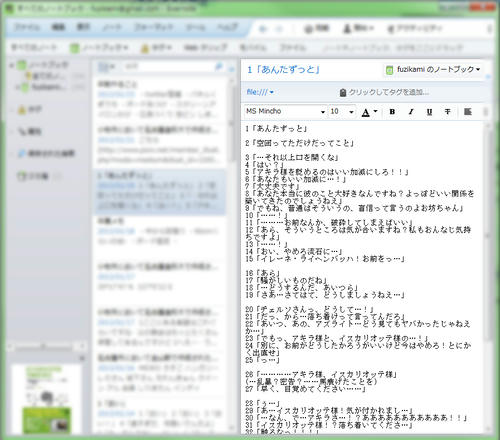Apply italic formatting in the note editor
This screenshot has width=500, height=440.
411,112
